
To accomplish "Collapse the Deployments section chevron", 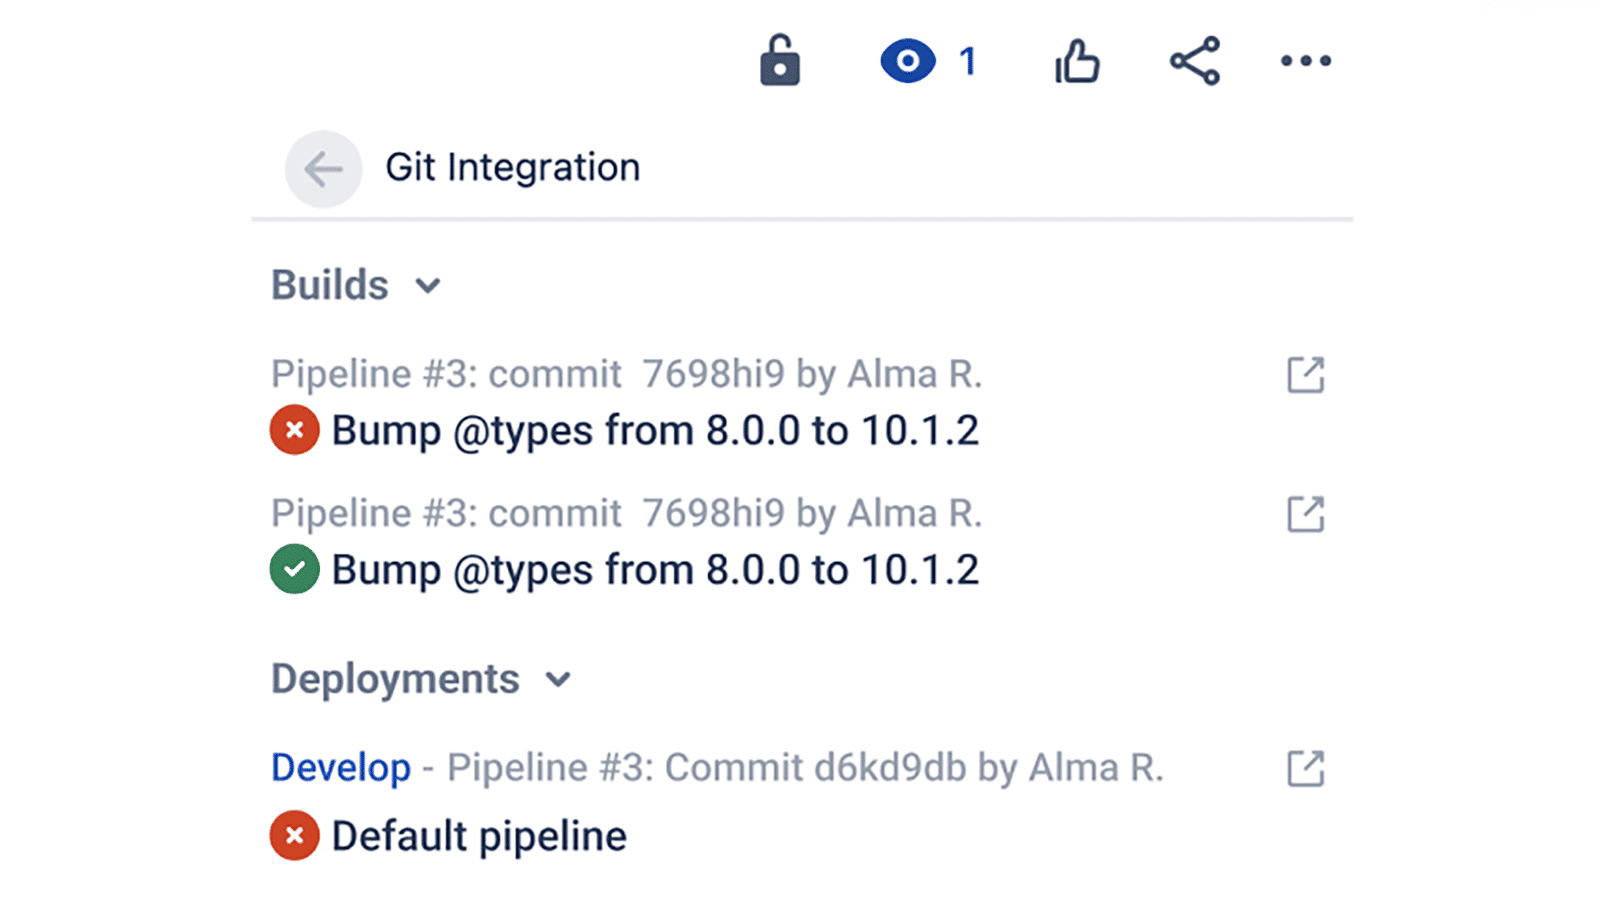I will pyautogui.click(x=558, y=681).
